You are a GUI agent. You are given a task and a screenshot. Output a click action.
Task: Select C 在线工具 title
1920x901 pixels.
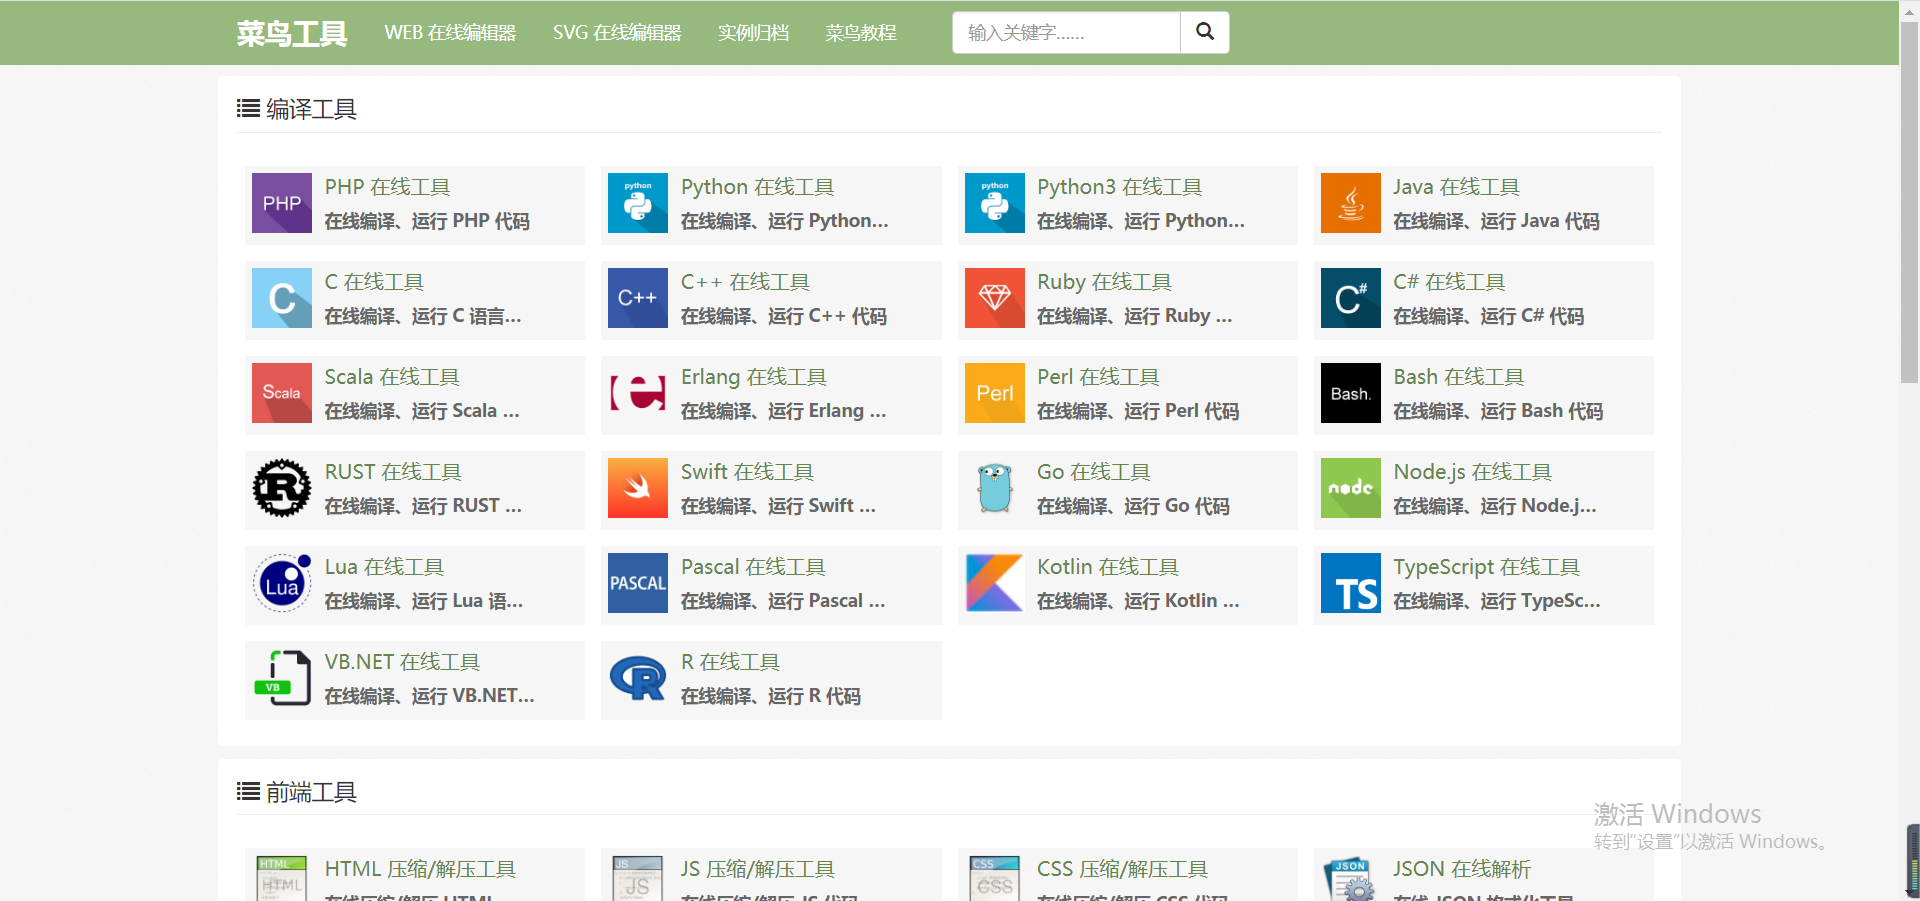point(374,282)
